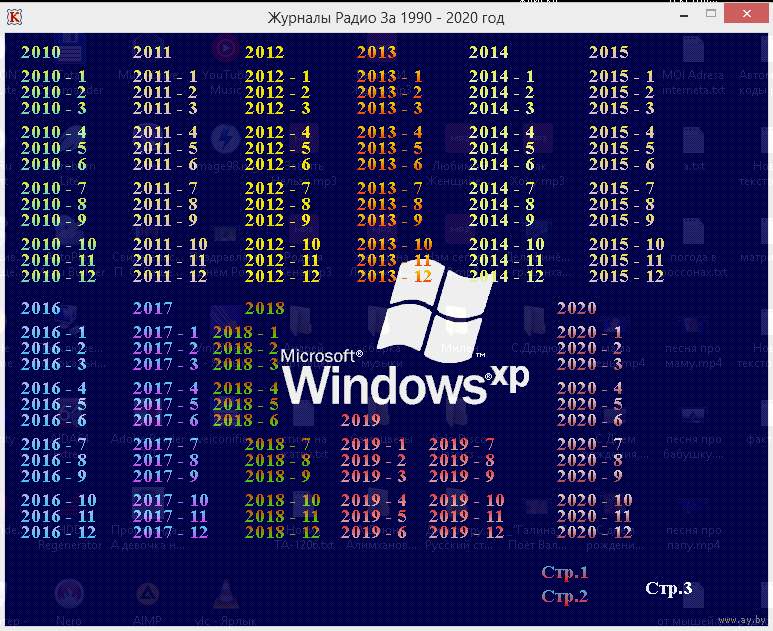Select the 2018 year heading

[265, 309]
